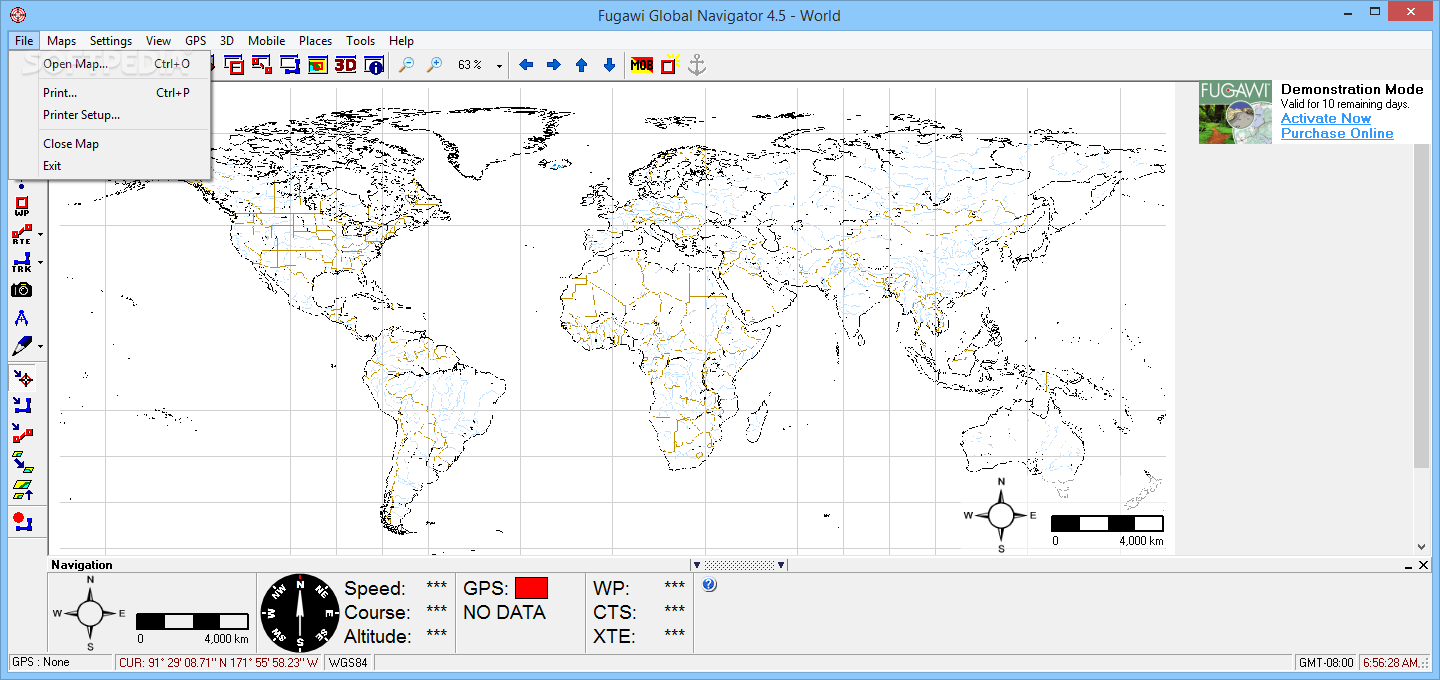Choose Exit from File menu
The image size is (1440, 680).
click(110, 166)
